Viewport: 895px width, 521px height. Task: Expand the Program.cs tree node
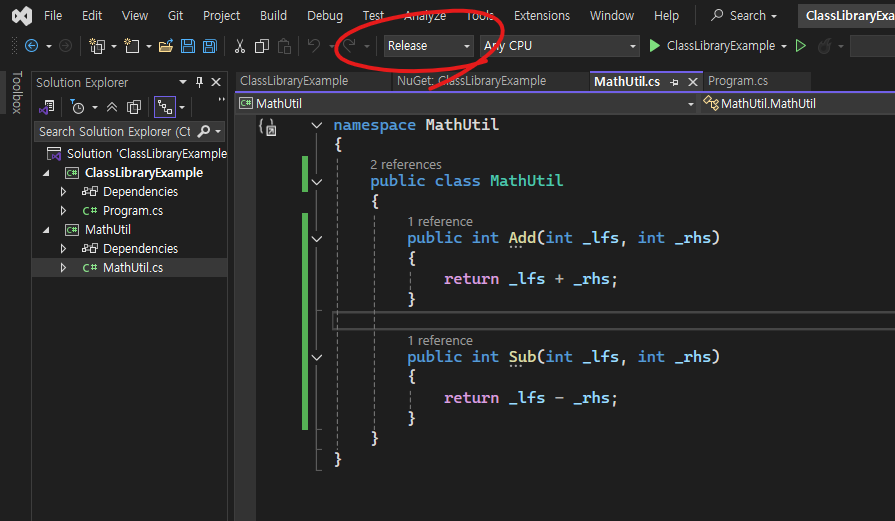(x=63, y=211)
